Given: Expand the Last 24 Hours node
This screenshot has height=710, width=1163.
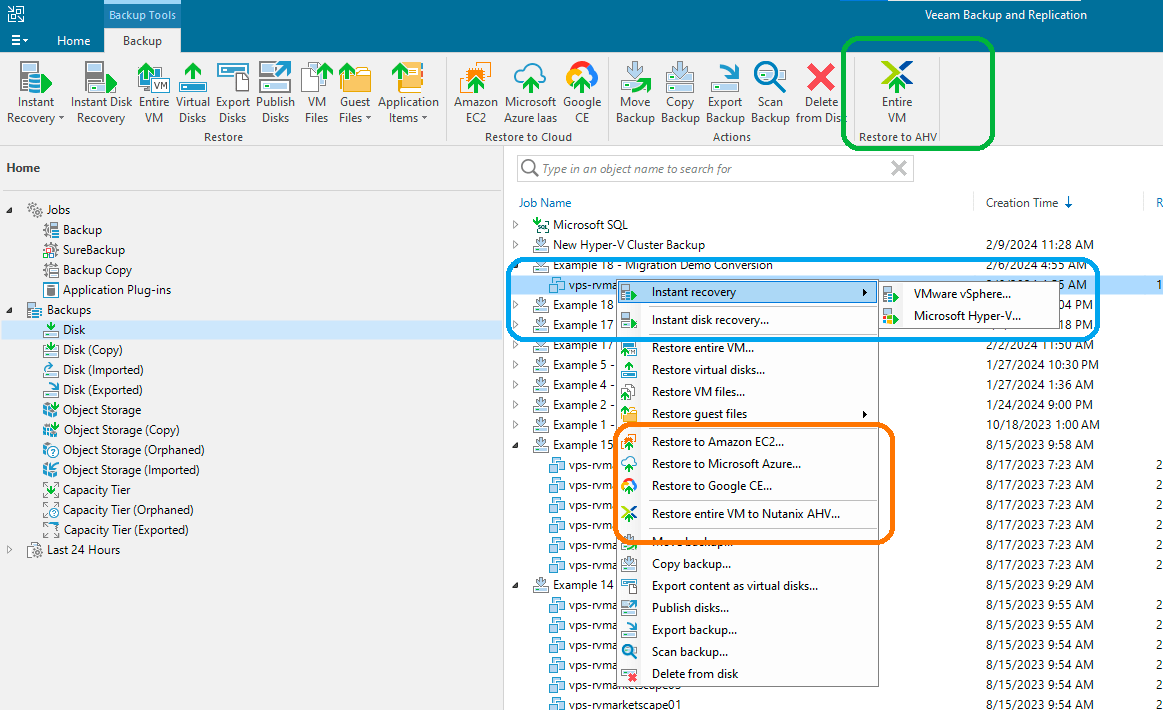Looking at the screenshot, I should pos(10,550).
